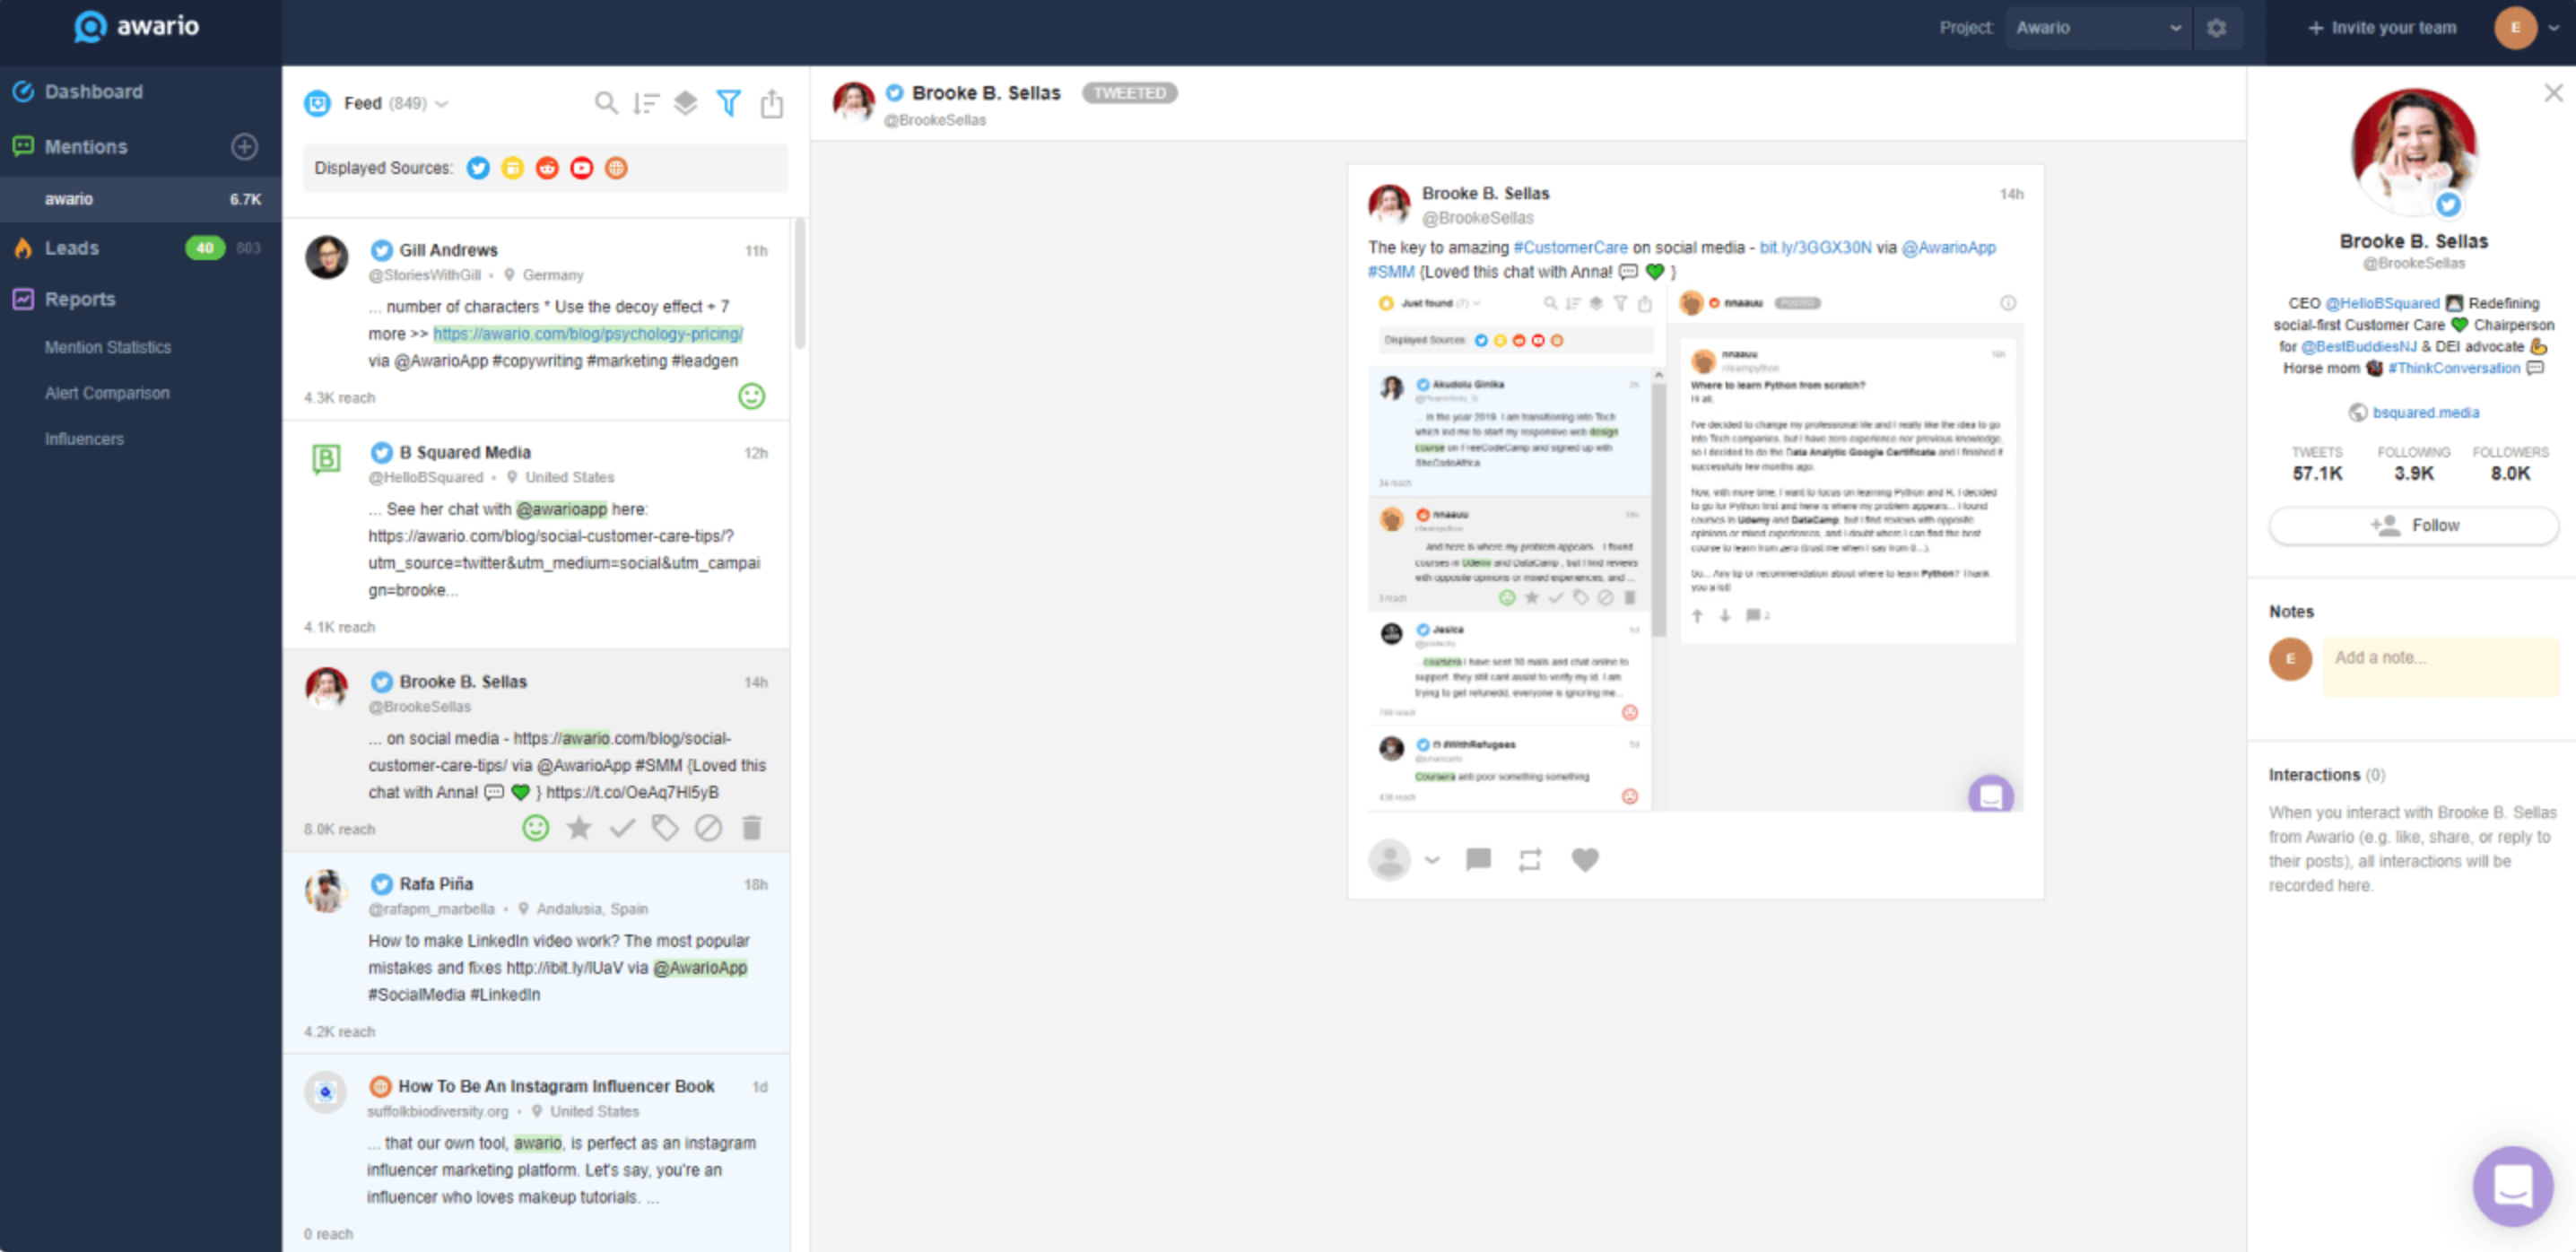Click the #CustomerCare hashtag in the tweet
This screenshot has height=1252, width=2576.
1570,247
